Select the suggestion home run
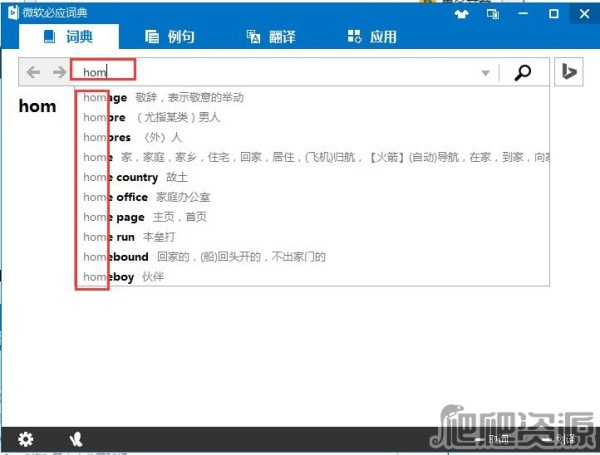The width and height of the screenshot is (600, 455). 312,237
